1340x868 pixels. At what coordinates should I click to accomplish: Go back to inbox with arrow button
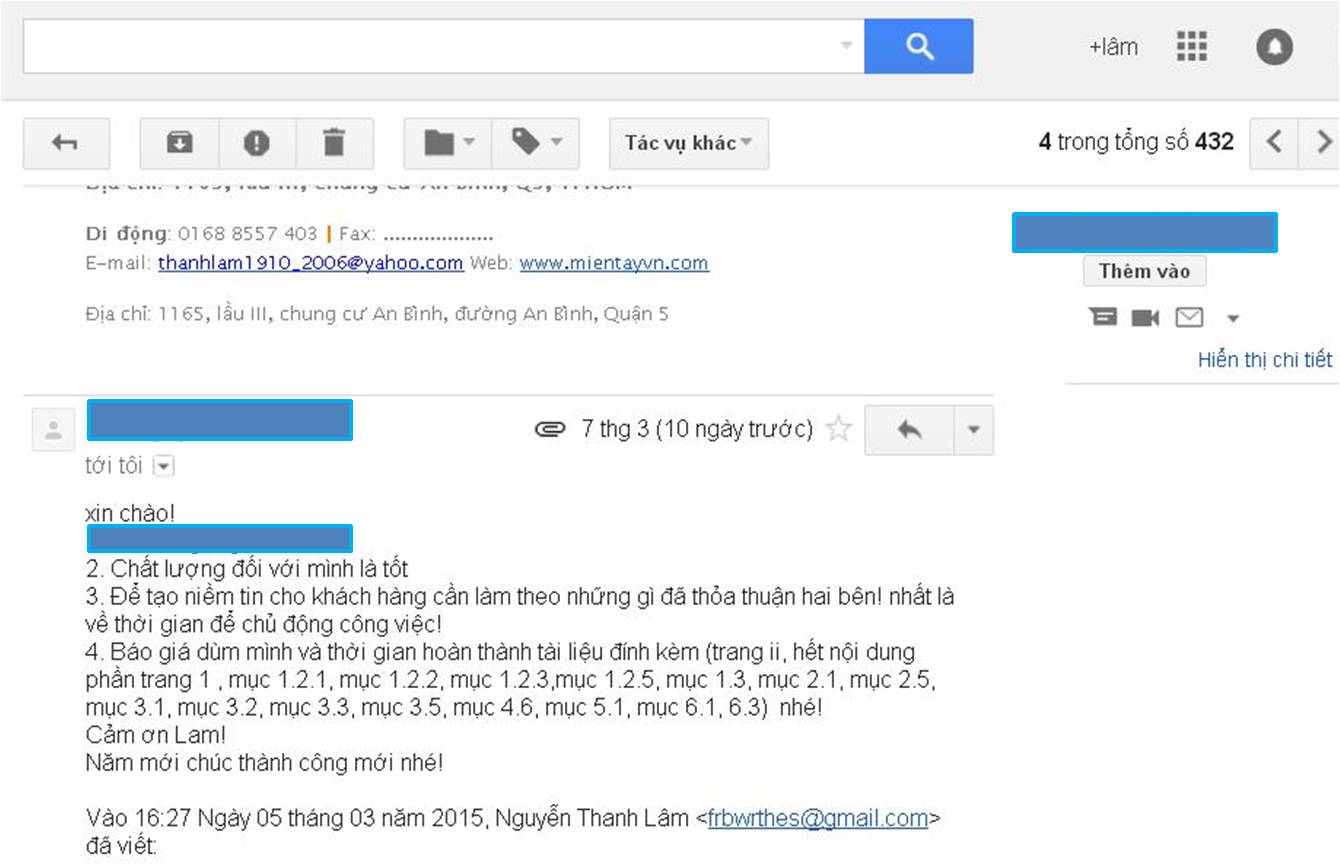tap(65, 143)
